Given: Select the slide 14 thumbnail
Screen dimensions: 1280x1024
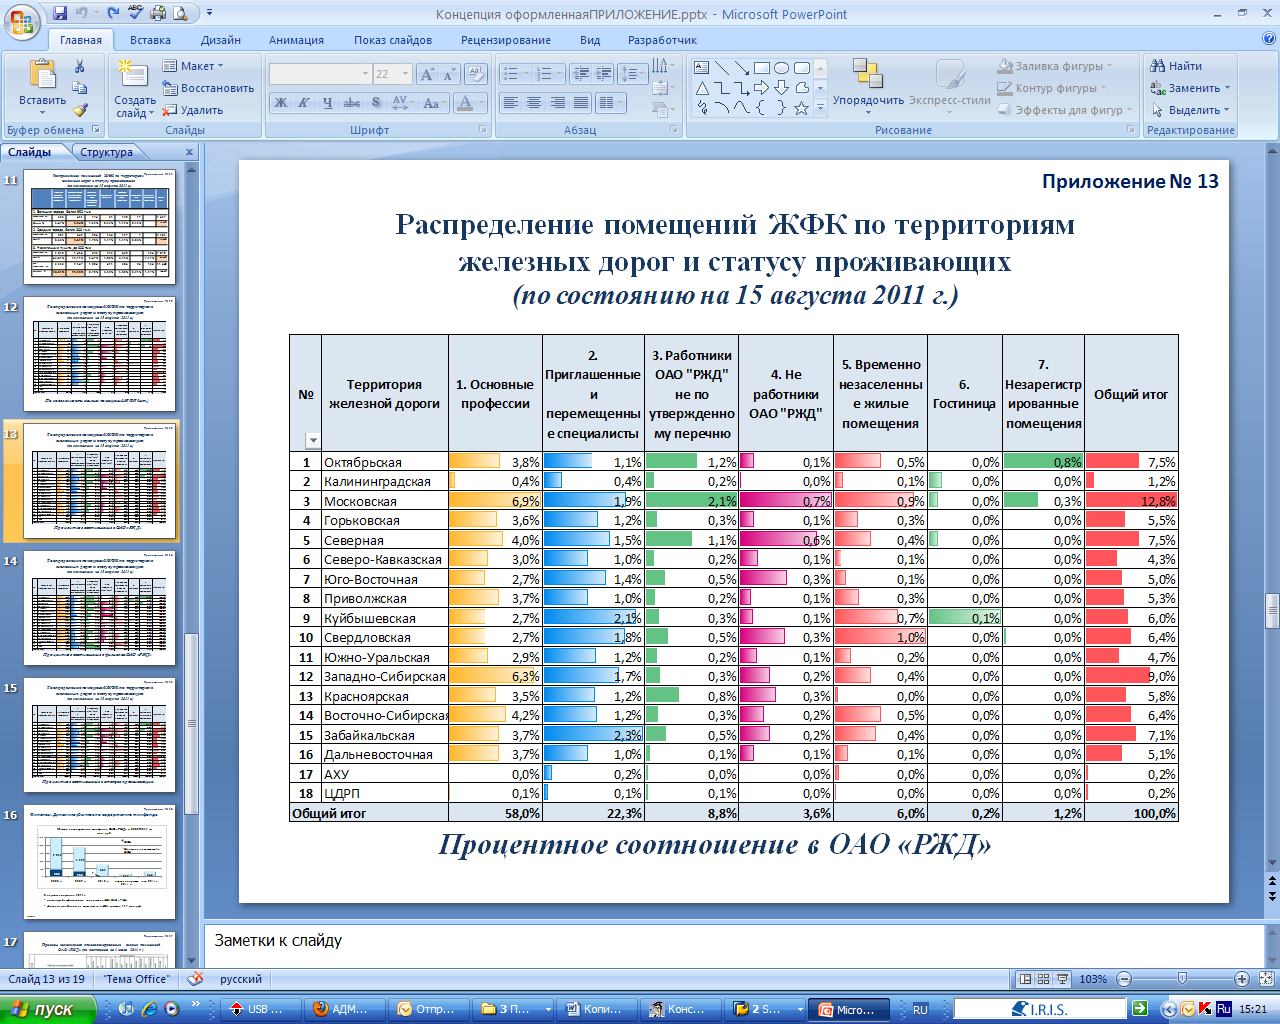Looking at the screenshot, I should tap(99, 608).
